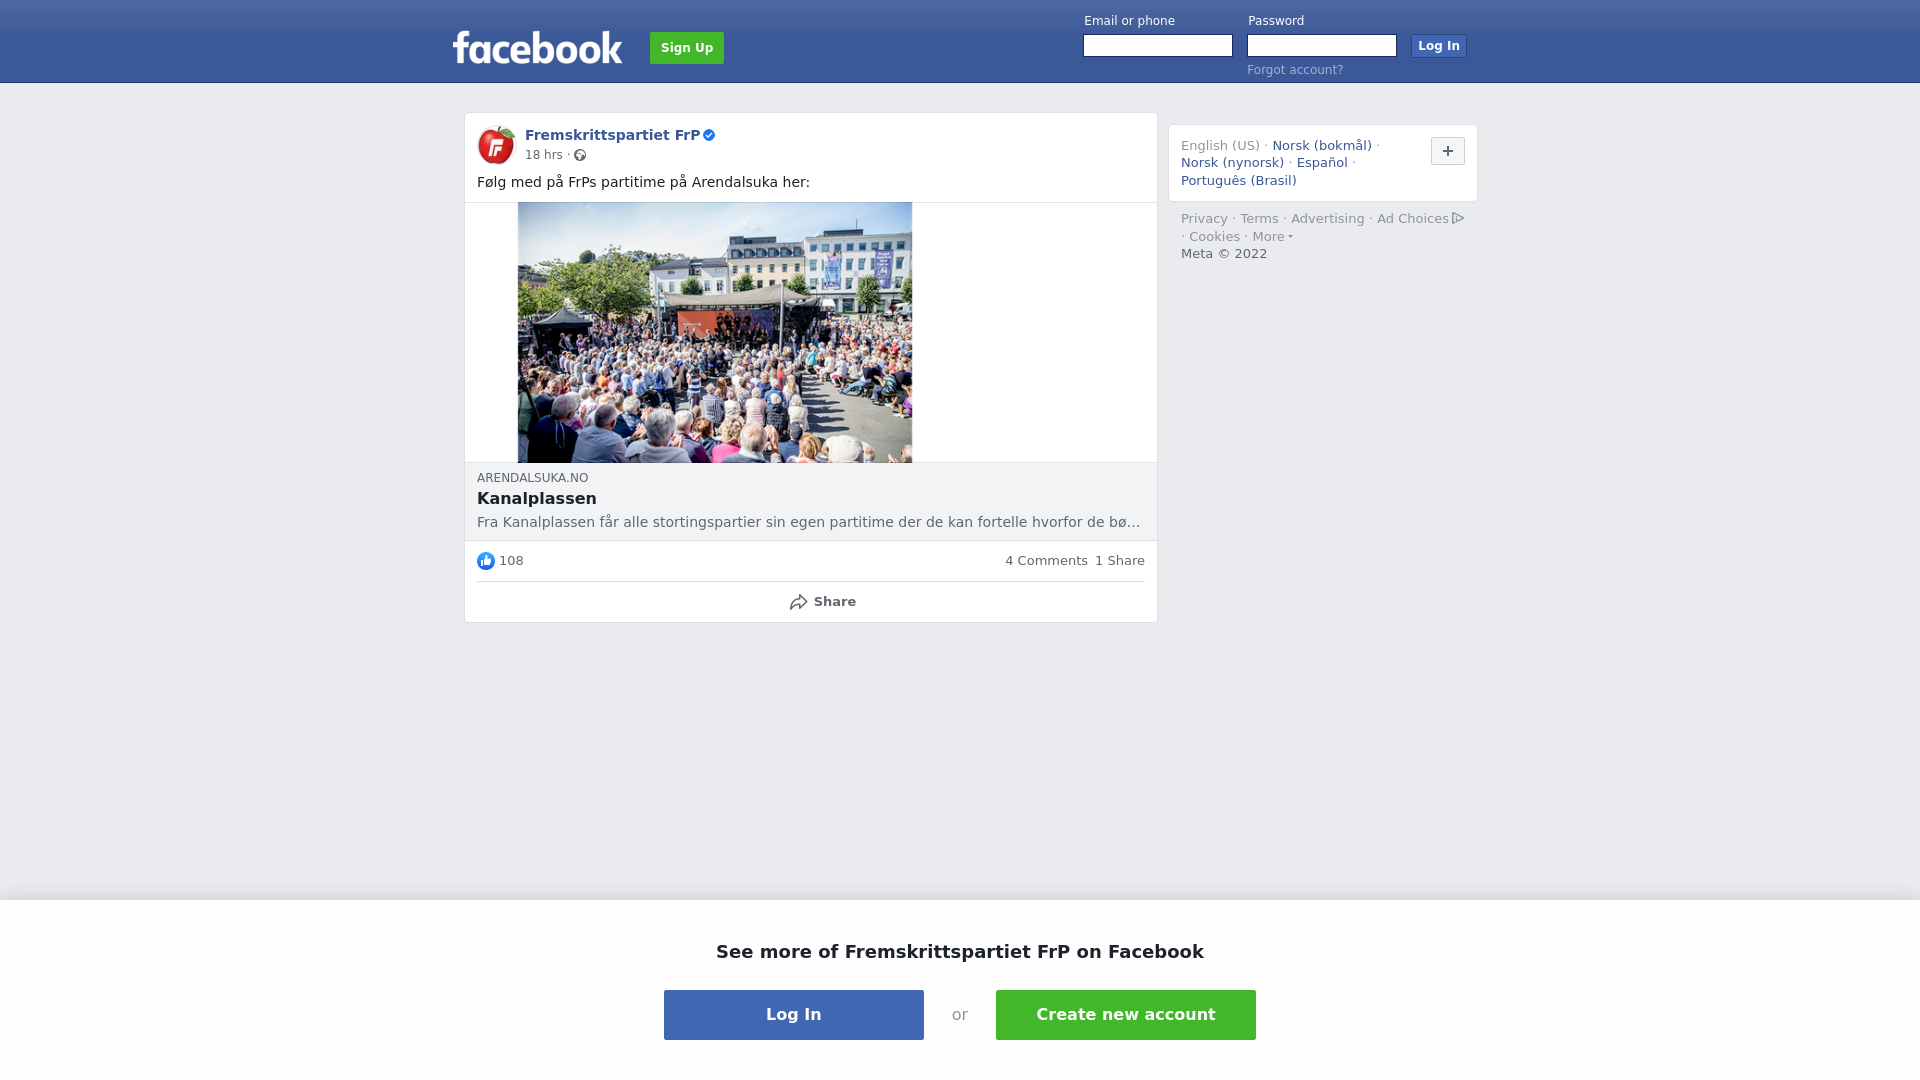
Task: Open the Forgot account? link
Action: pos(1295,70)
